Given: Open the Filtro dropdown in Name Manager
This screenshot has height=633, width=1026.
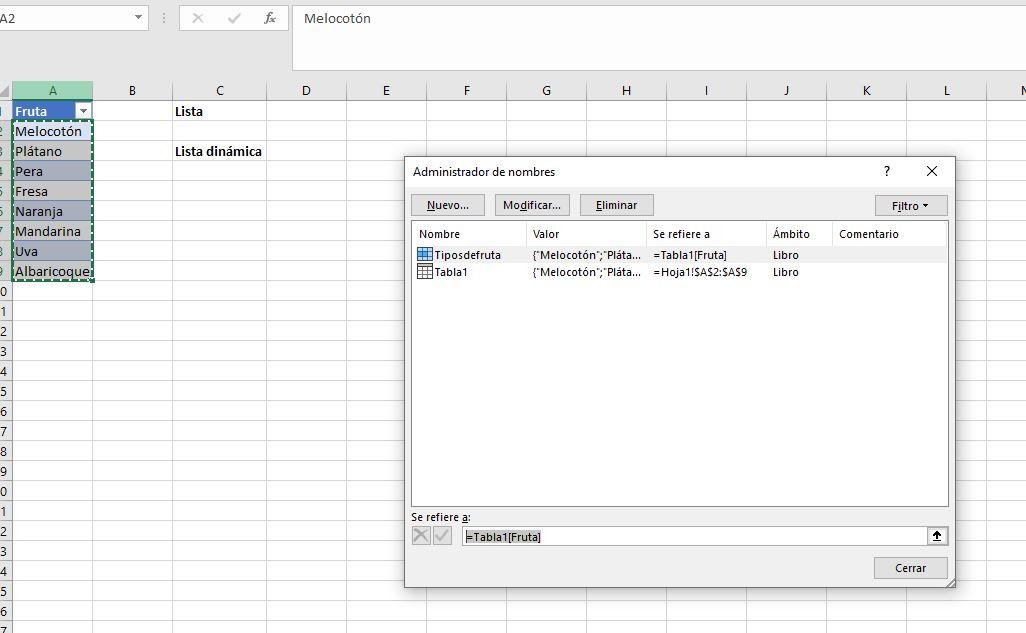Looking at the screenshot, I should (x=909, y=205).
